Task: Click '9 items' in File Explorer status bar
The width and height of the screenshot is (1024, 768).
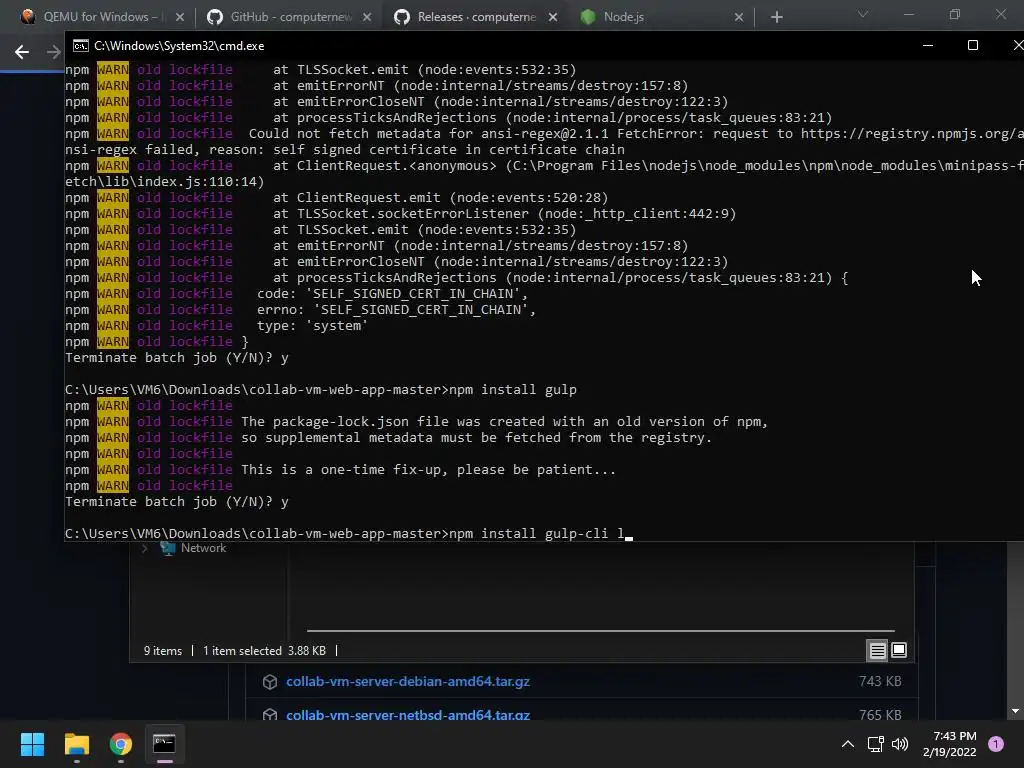Action: (163, 650)
